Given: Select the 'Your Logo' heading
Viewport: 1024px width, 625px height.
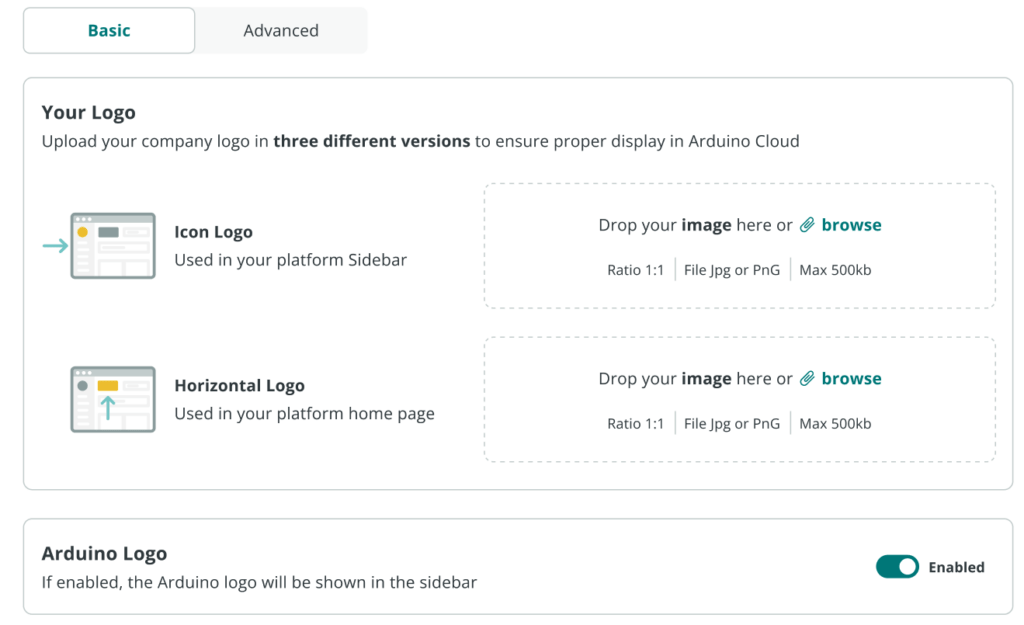Looking at the screenshot, I should pyautogui.click(x=89, y=112).
